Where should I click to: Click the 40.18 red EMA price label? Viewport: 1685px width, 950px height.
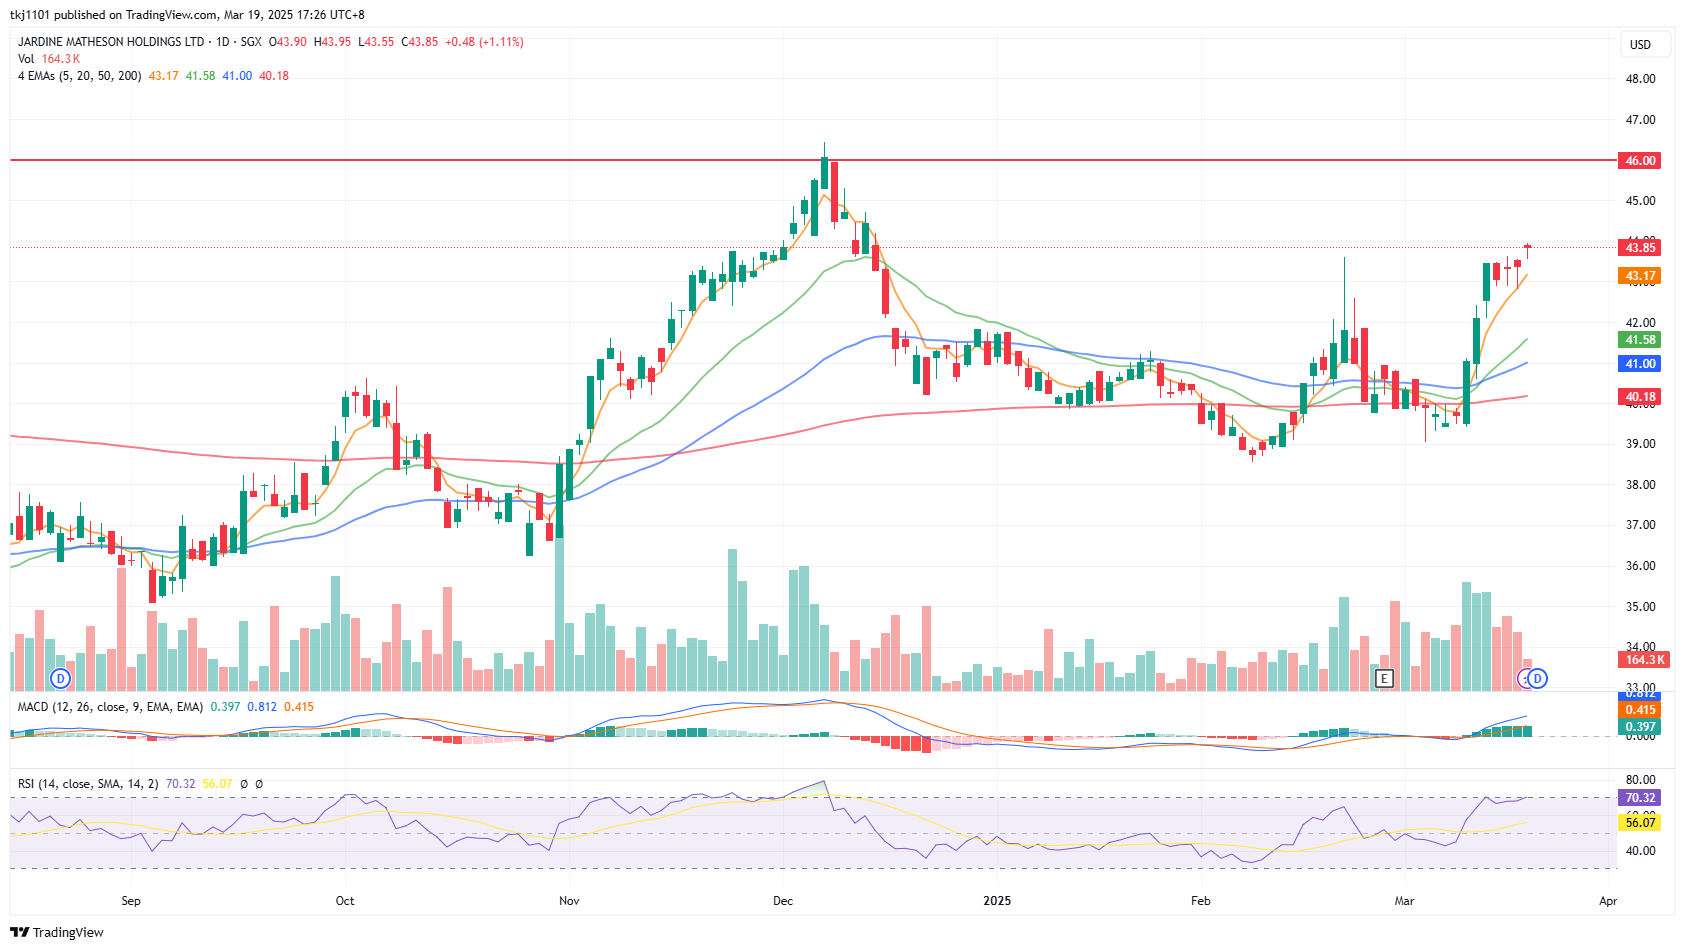coord(1639,397)
